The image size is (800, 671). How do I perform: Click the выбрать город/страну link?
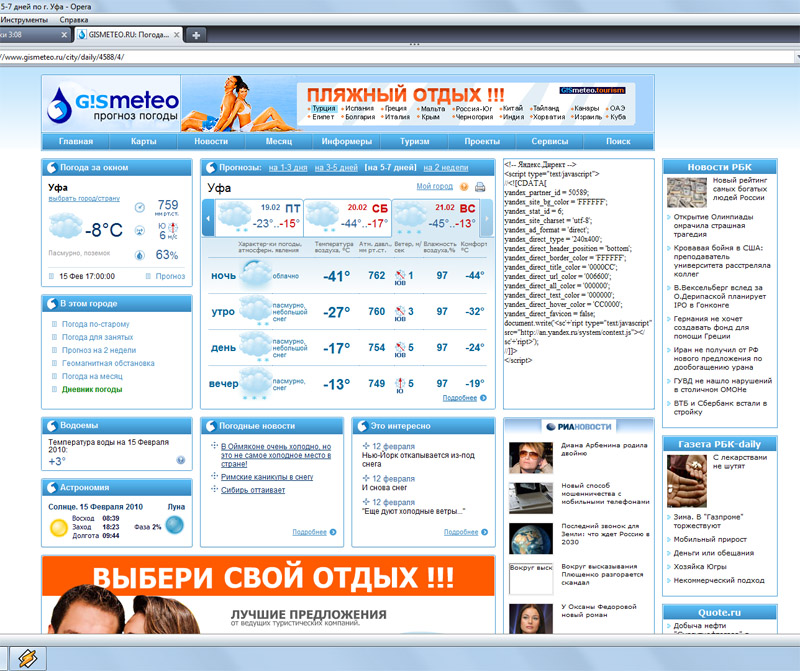pyautogui.click(x=84, y=198)
